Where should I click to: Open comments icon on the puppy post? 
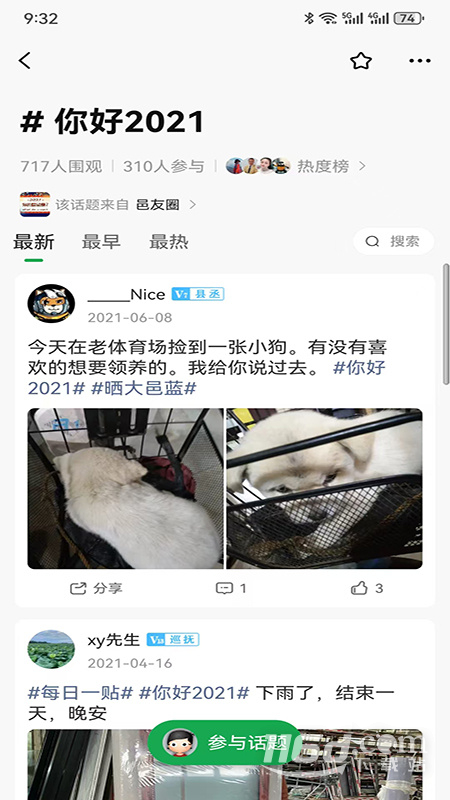click(x=224, y=588)
